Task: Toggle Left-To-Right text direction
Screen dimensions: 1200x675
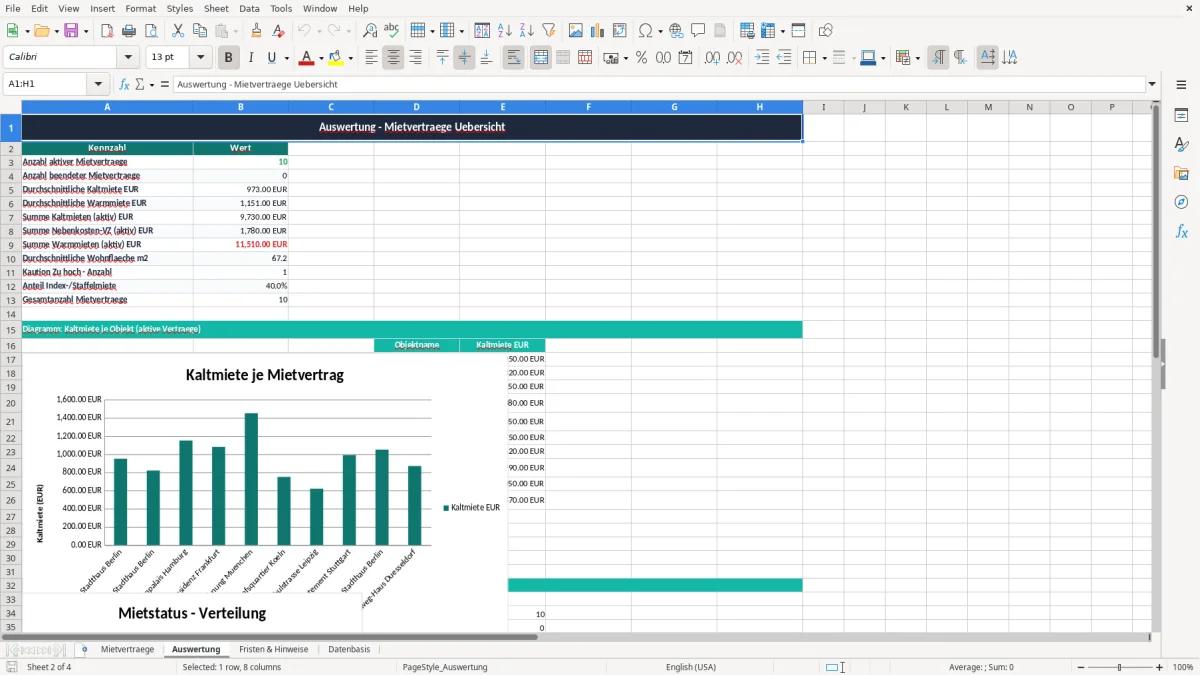Action: [938, 58]
